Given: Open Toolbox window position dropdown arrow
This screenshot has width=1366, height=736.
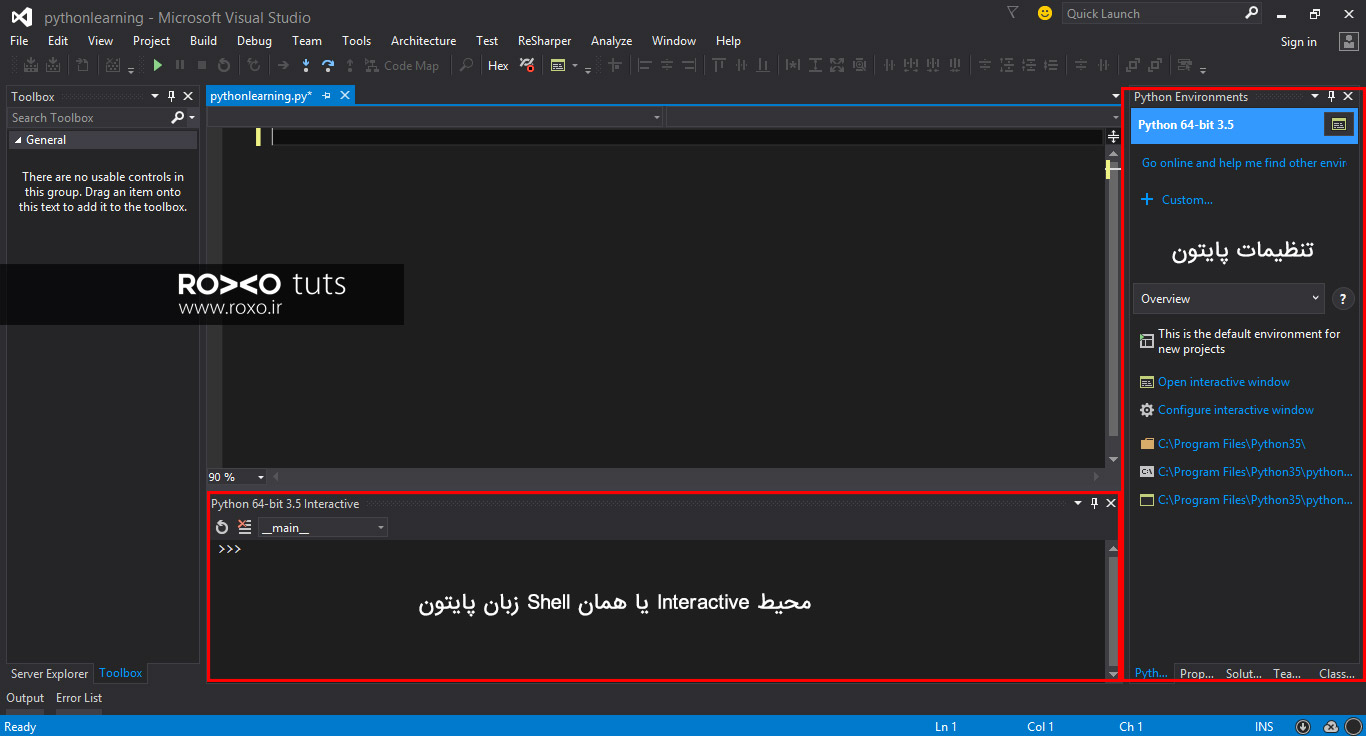Looking at the screenshot, I should pyautogui.click(x=155, y=96).
